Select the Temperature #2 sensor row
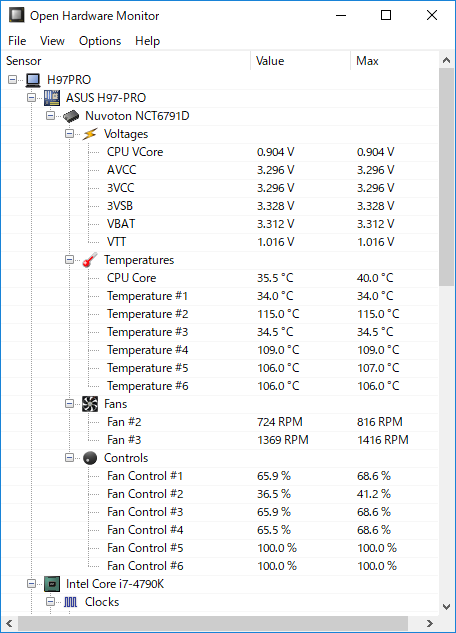Viewport: 456px width, 633px height. pyautogui.click(x=220, y=314)
